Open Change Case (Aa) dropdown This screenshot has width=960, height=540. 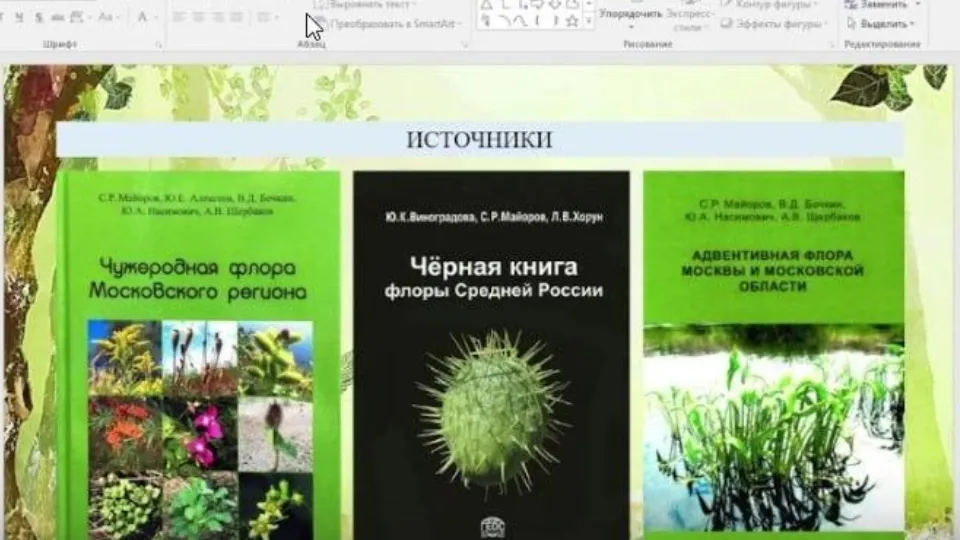[x=108, y=17]
